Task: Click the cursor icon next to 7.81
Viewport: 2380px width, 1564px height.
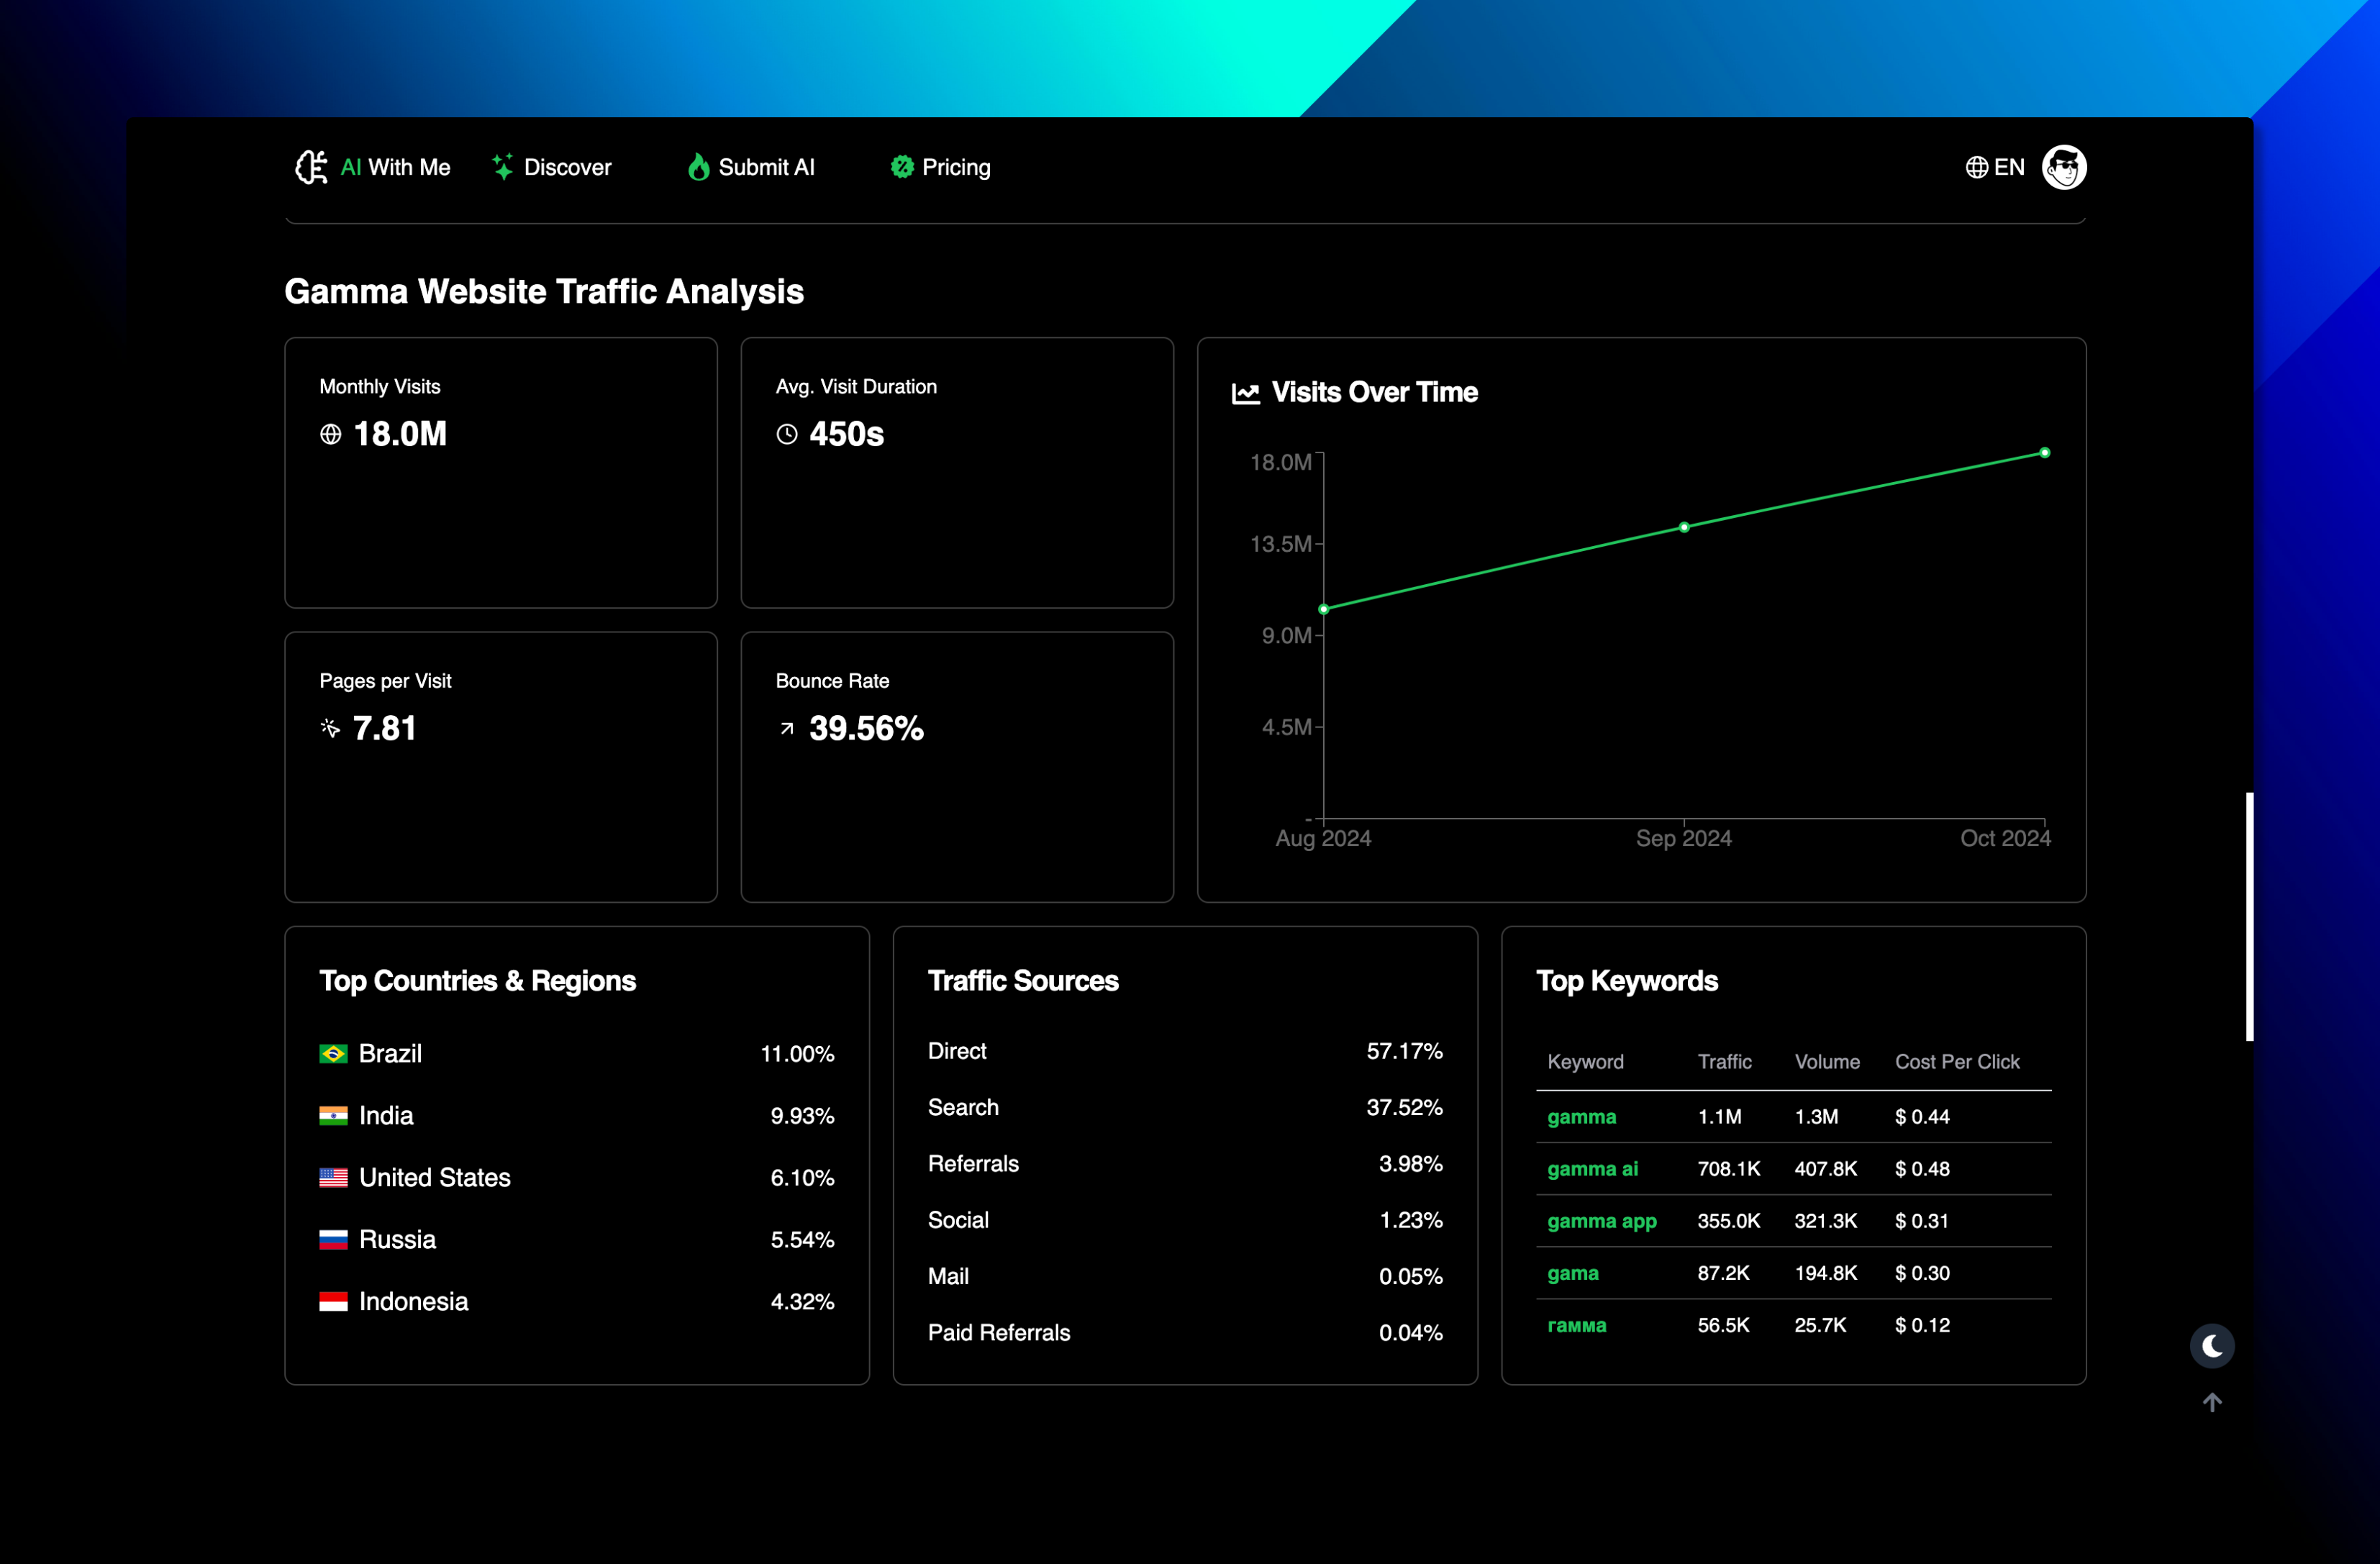Action: click(330, 728)
